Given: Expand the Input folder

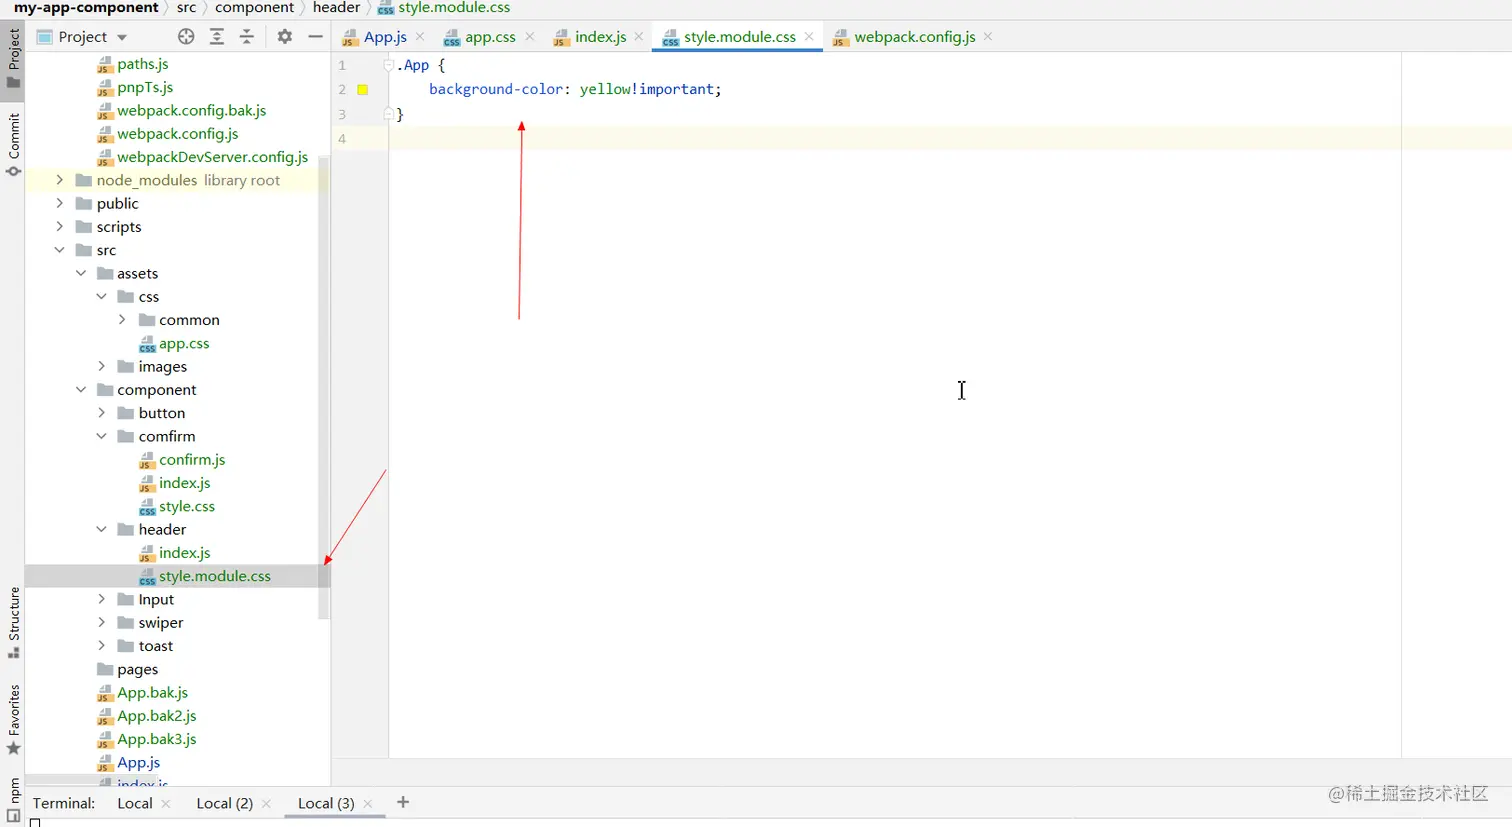Looking at the screenshot, I should (102, 599).
